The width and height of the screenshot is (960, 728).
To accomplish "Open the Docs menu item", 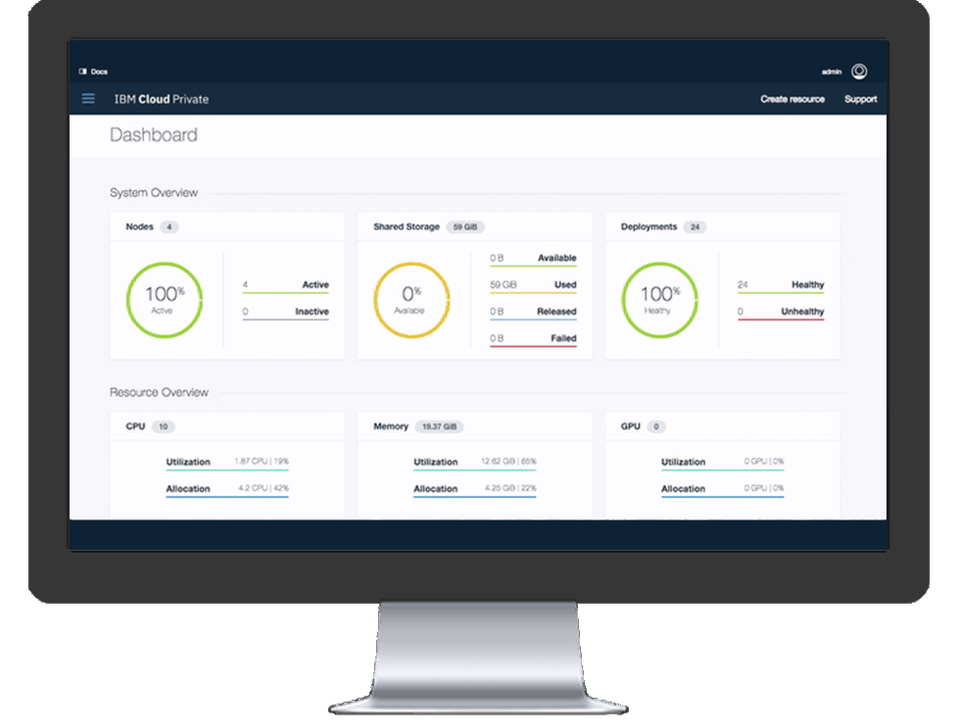I will pyautogui.click(x=98, y=71).
